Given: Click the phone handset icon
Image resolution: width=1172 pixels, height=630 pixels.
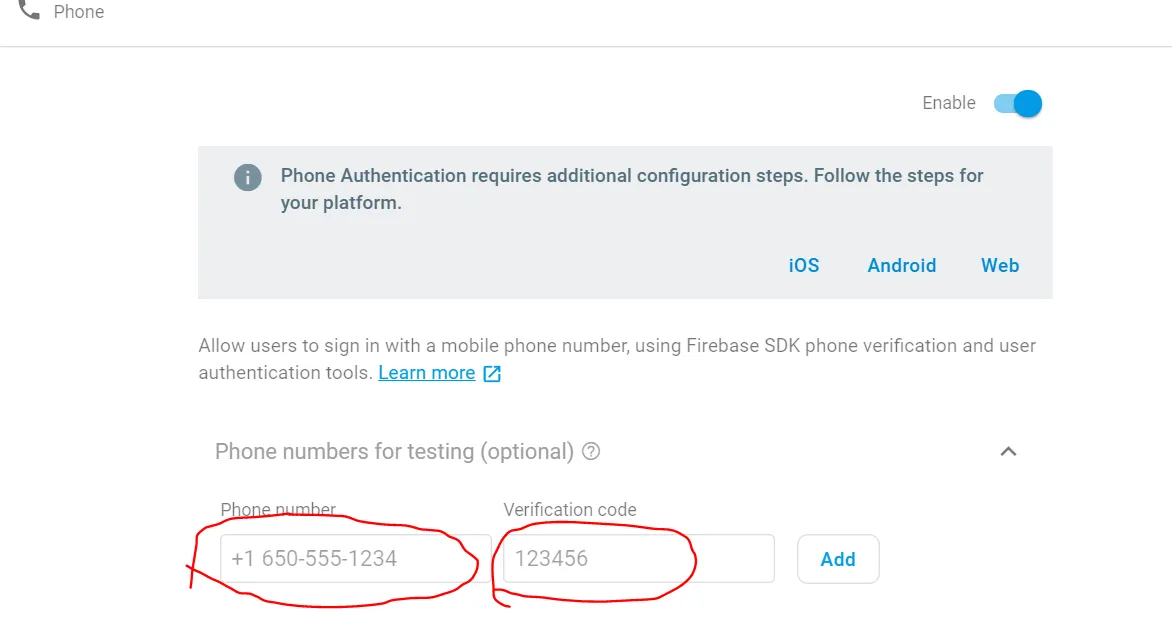Looking at the screenshot, I should click(x=29, y=9).
